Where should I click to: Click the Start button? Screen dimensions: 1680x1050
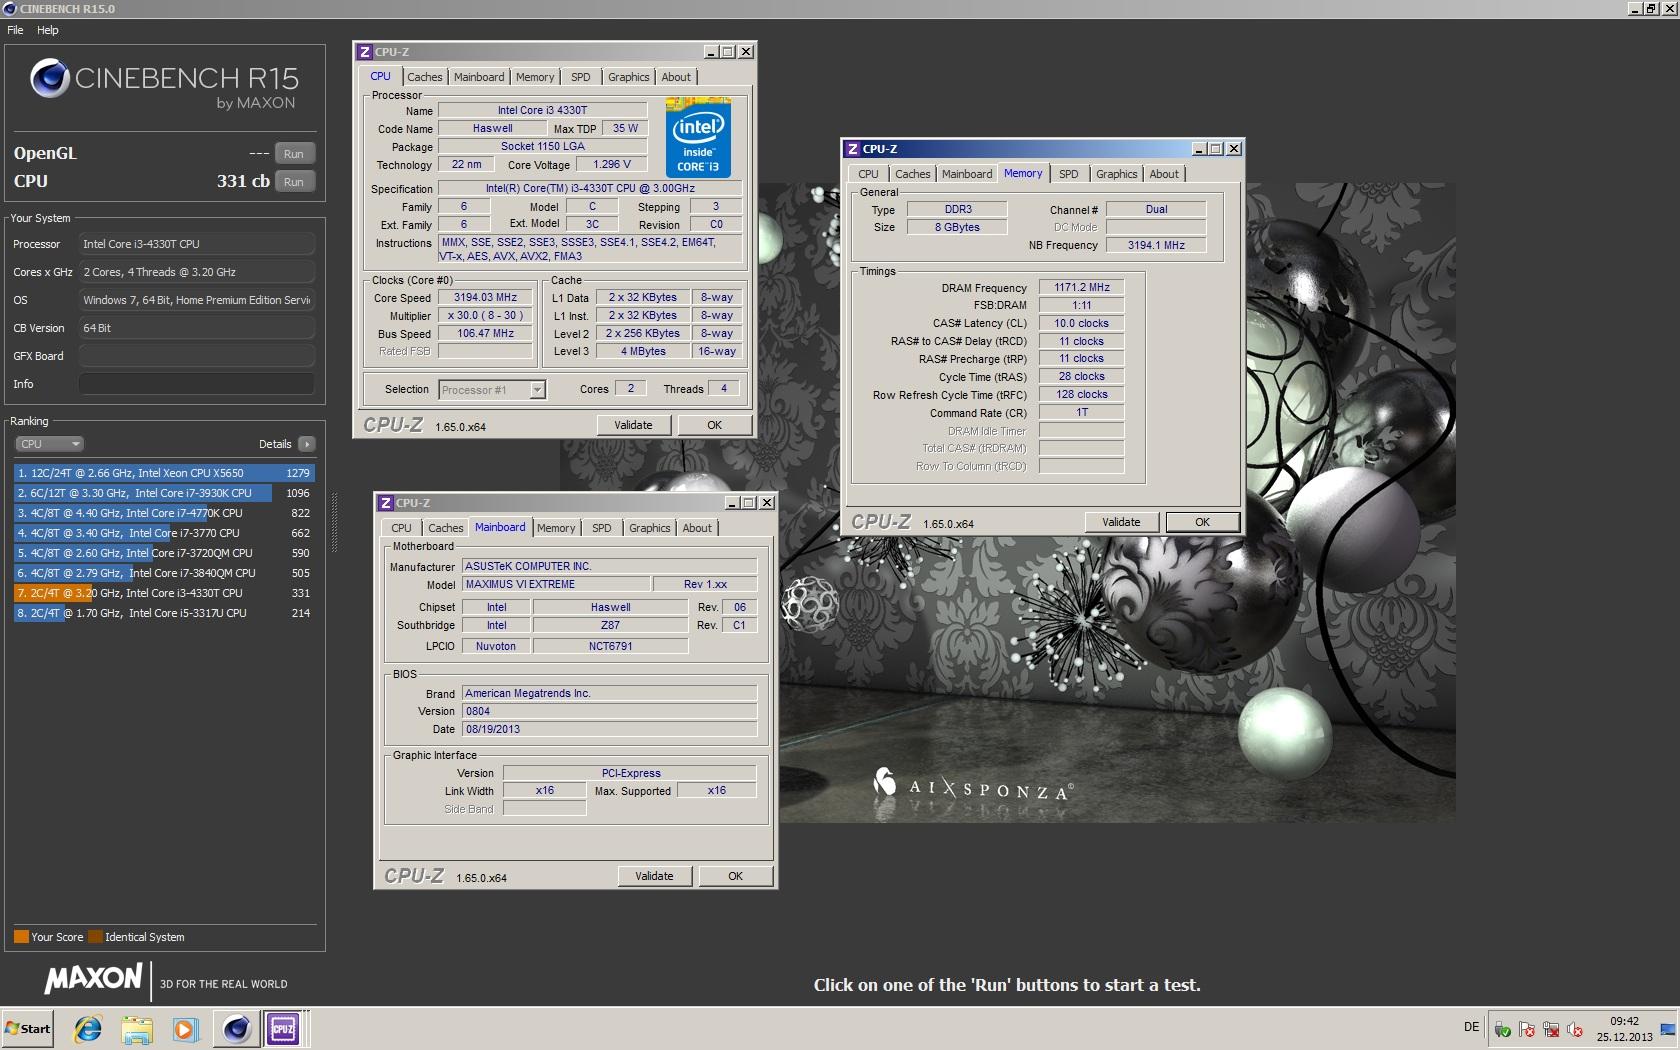[28, 1029]
